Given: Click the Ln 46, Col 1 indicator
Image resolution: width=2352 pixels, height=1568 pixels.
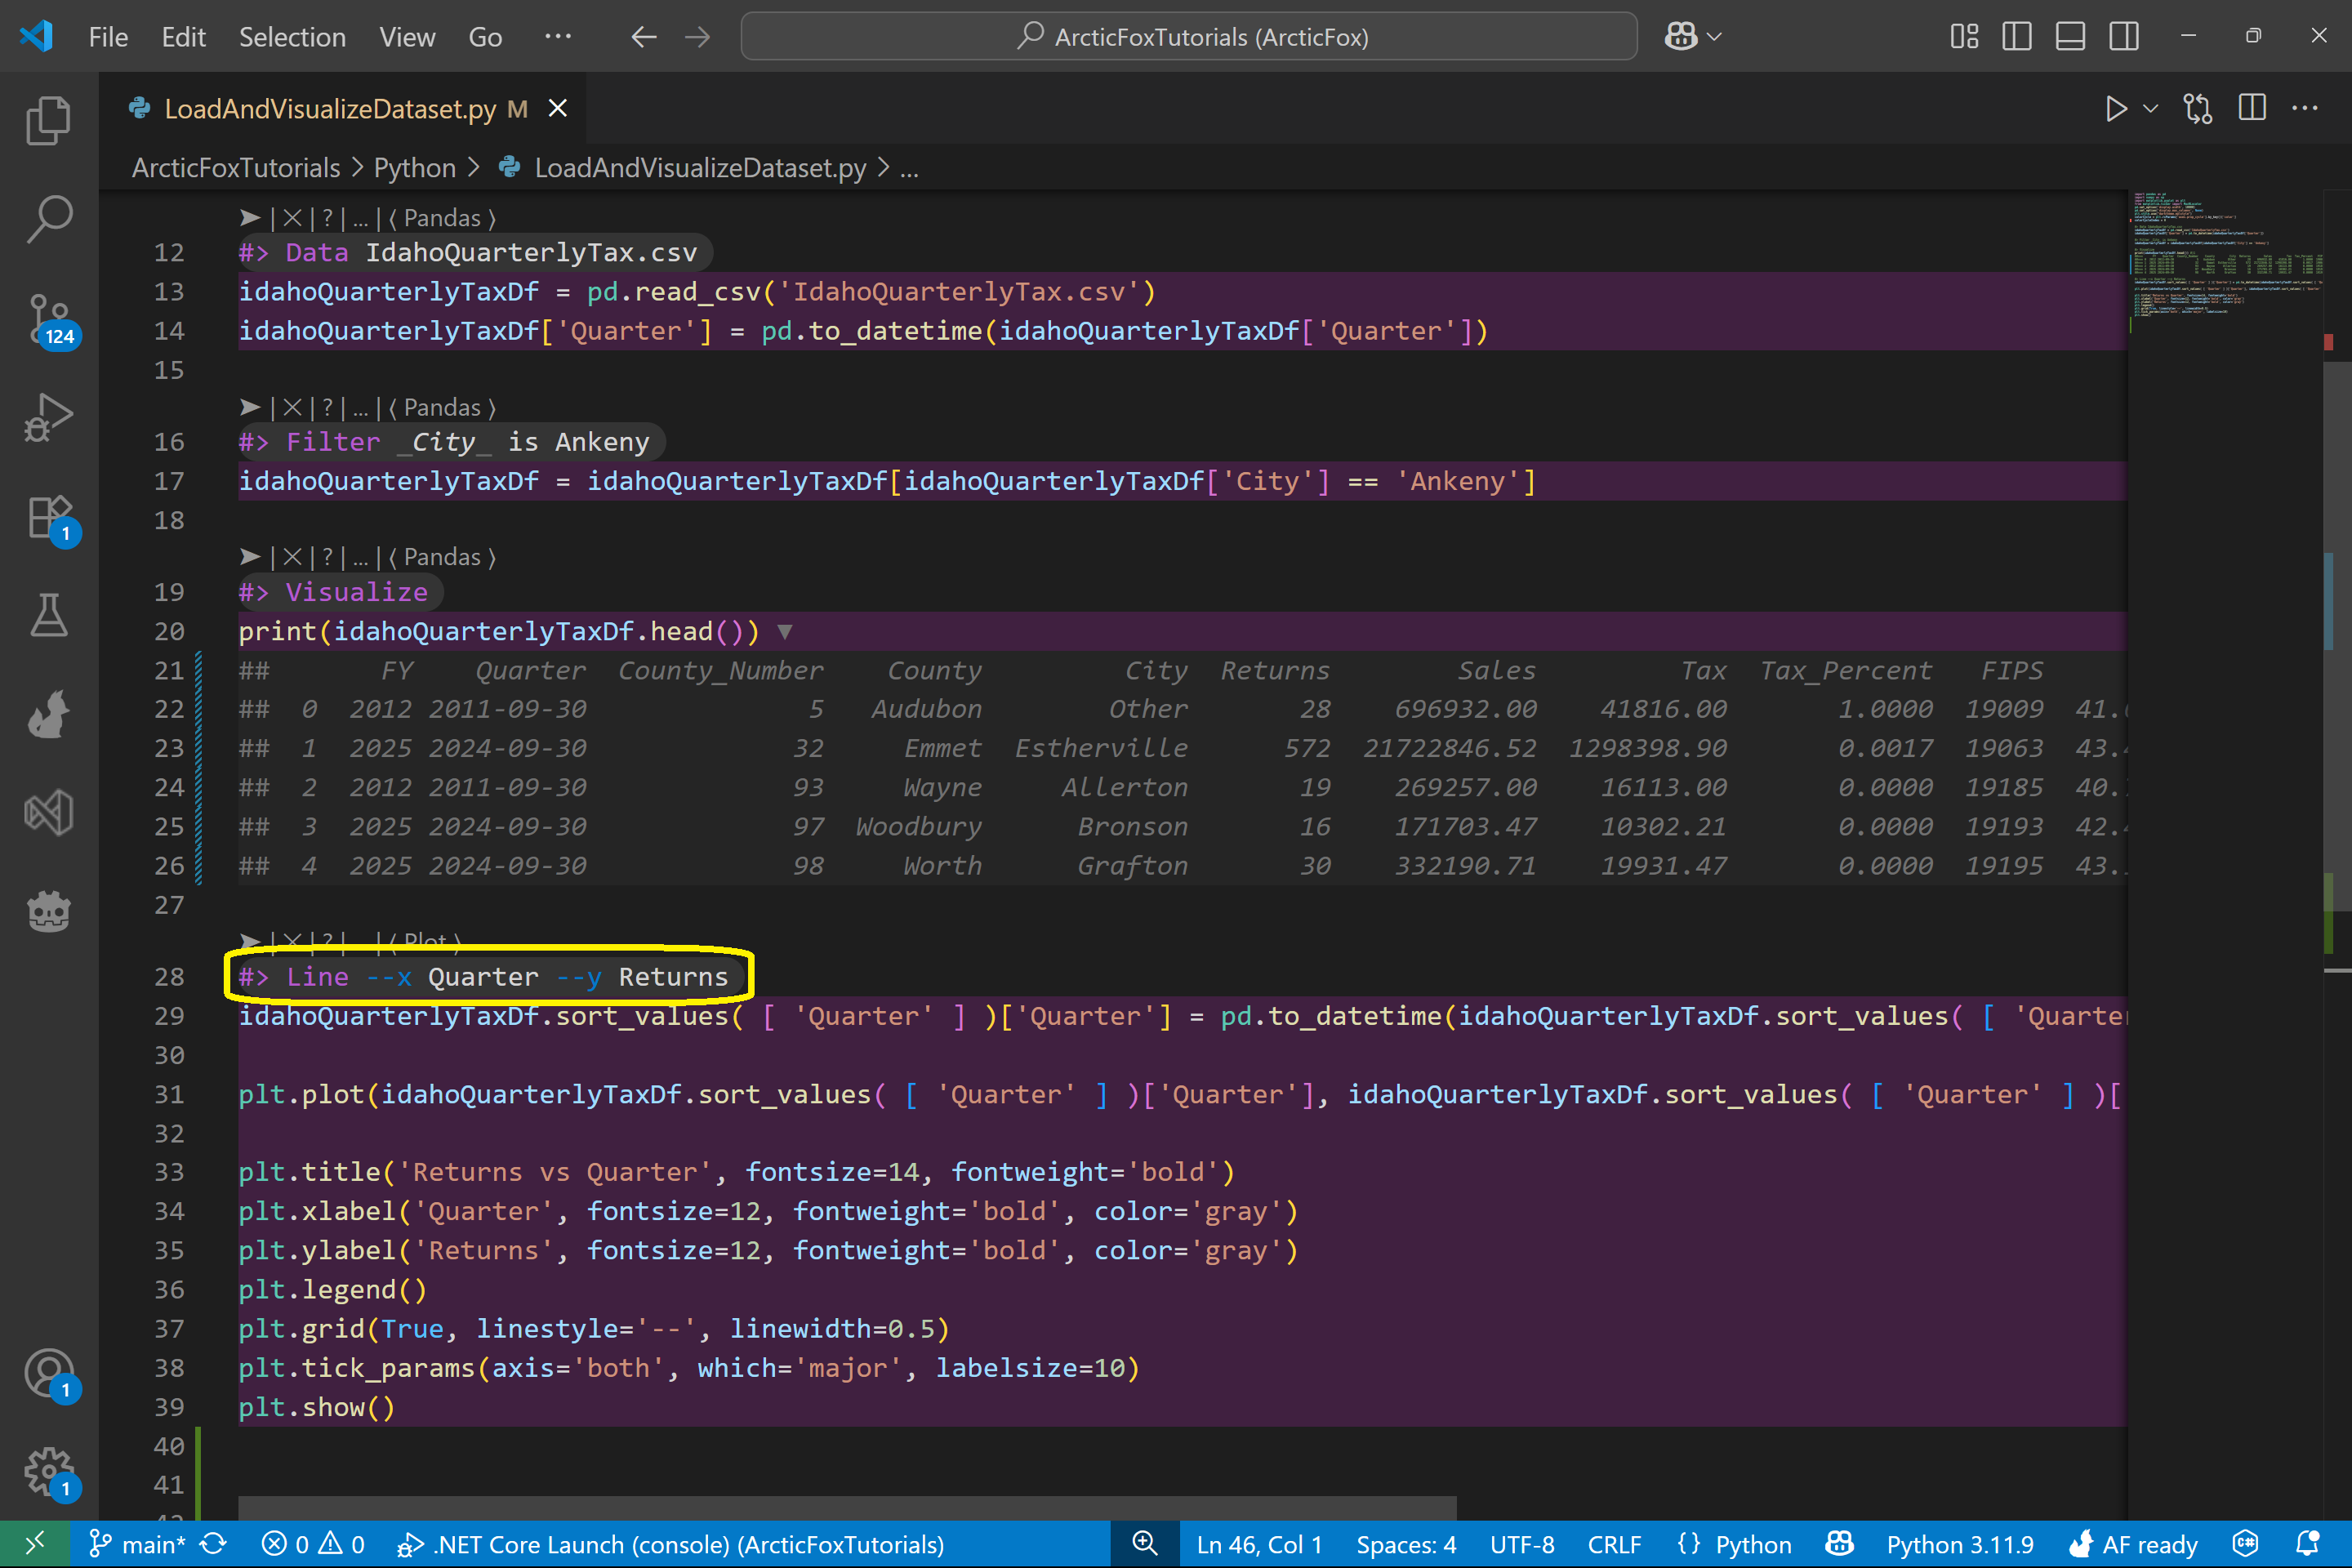Looking at the screenshot, I should coord(1259,1544).
